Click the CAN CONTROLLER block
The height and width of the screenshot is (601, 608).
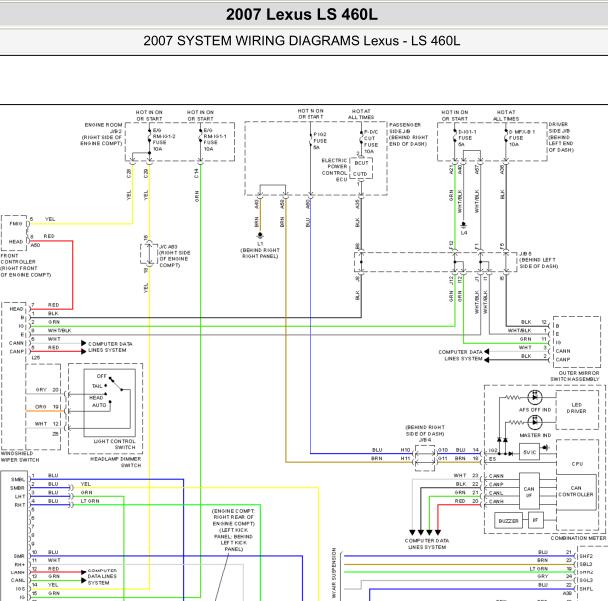[576, 492]
